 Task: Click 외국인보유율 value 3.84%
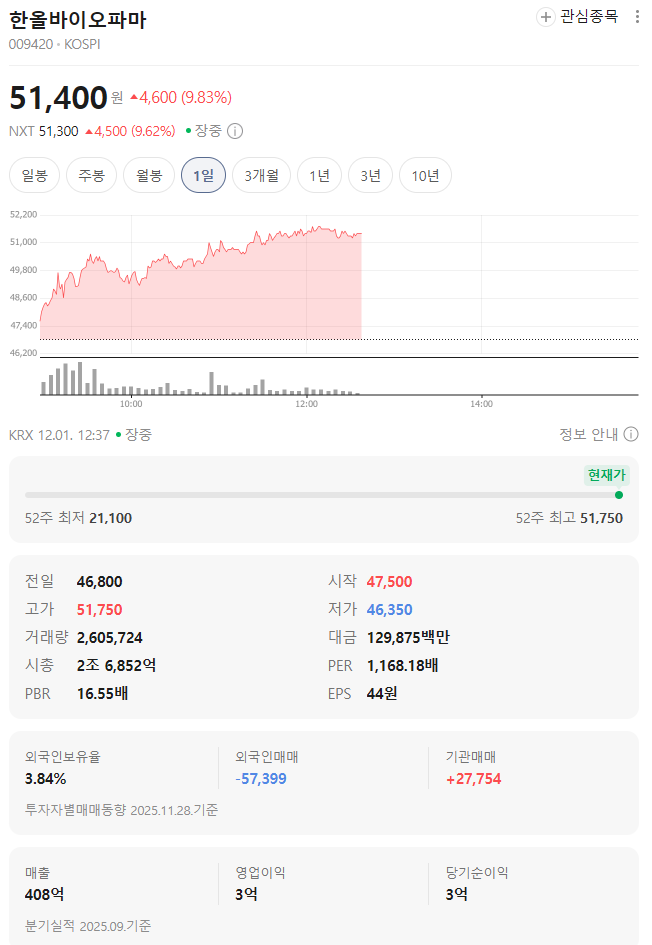[x=45, y=779]
